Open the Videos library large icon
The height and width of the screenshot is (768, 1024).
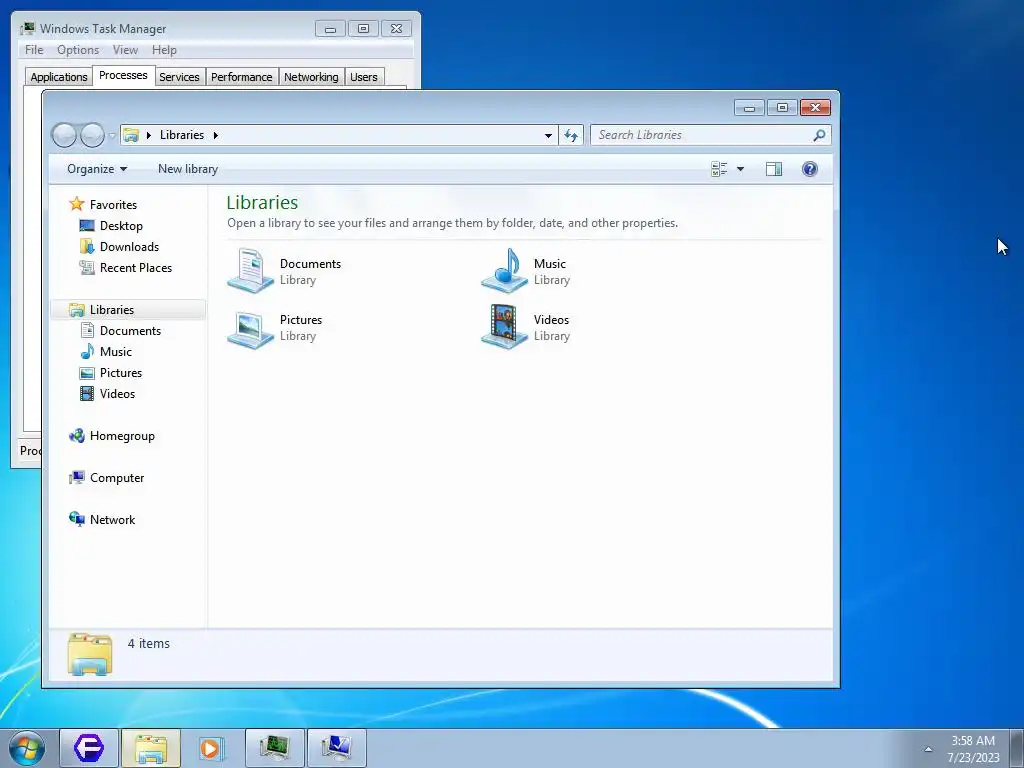[504, 327]
